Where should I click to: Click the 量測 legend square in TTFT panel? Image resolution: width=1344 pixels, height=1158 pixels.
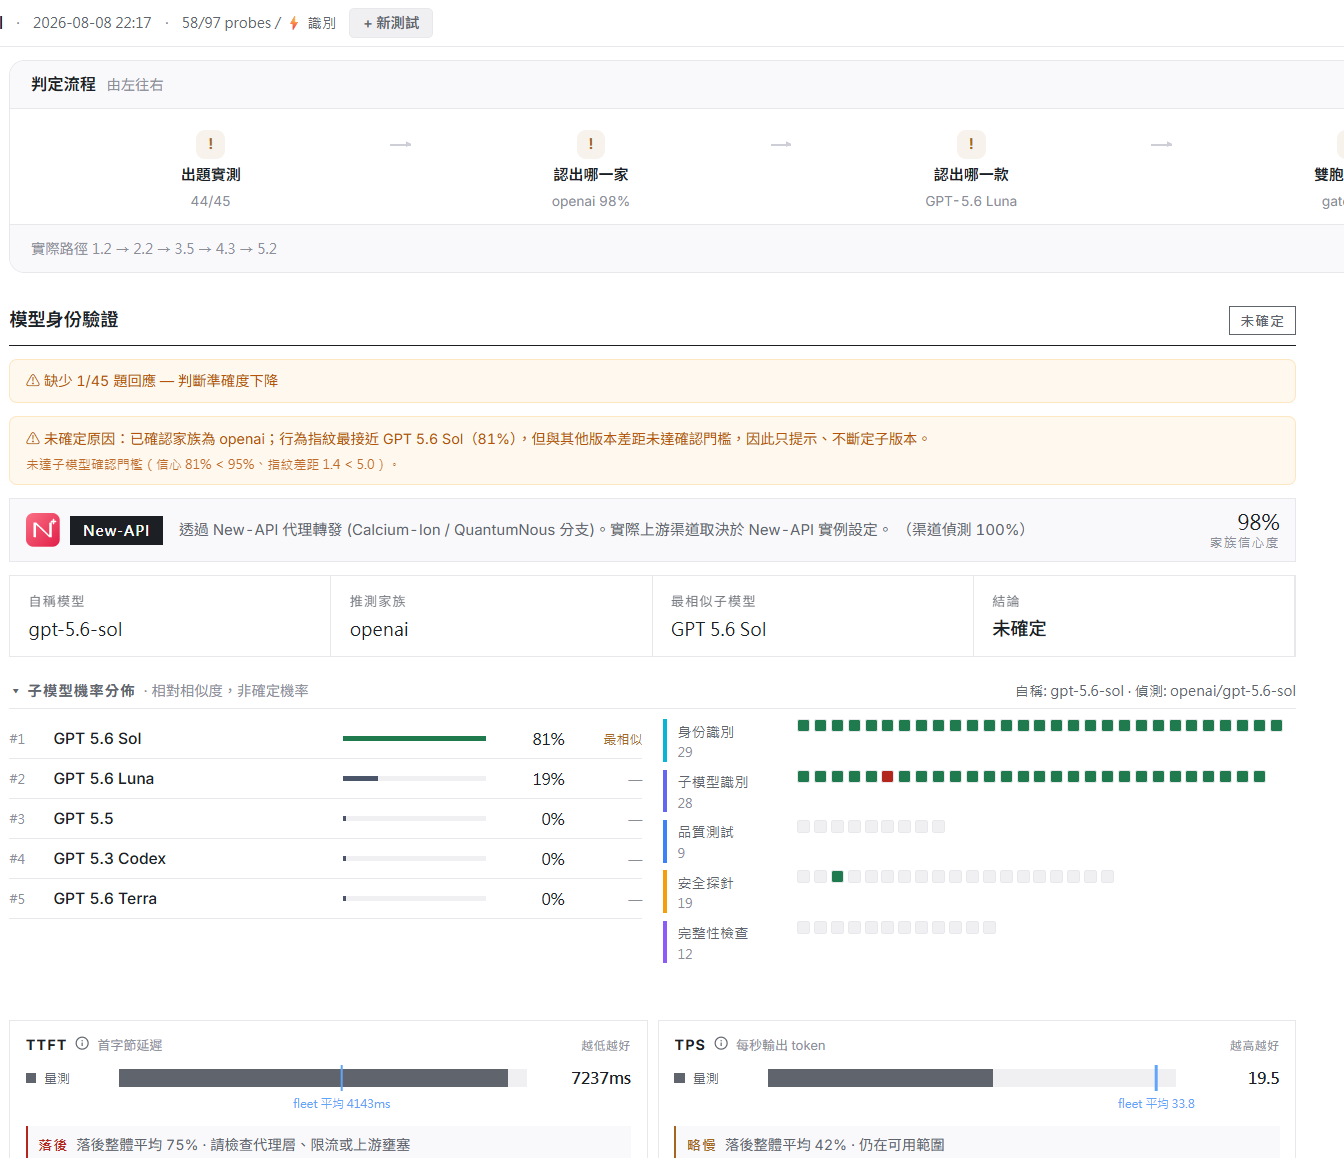pyautogui.click(x=31, y=1078)
